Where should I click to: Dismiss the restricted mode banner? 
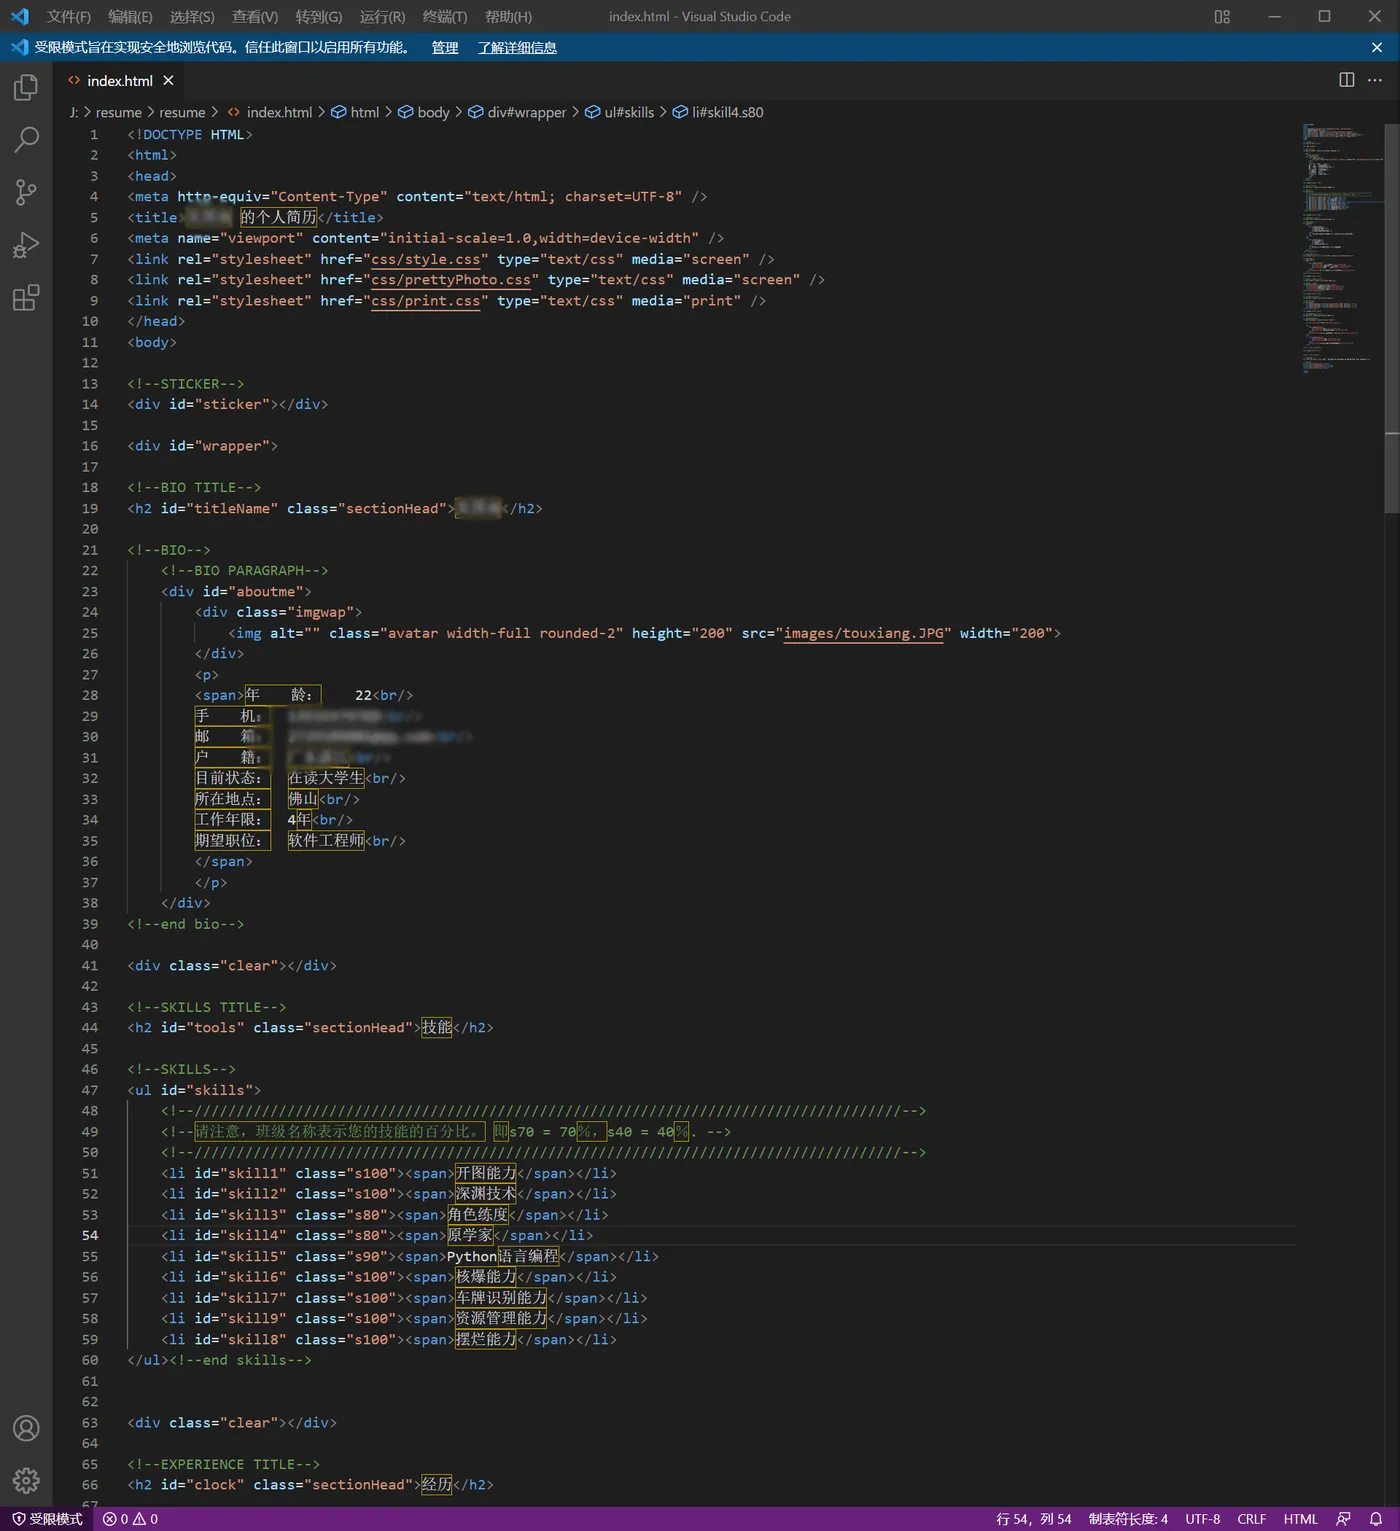[1377, 47]
